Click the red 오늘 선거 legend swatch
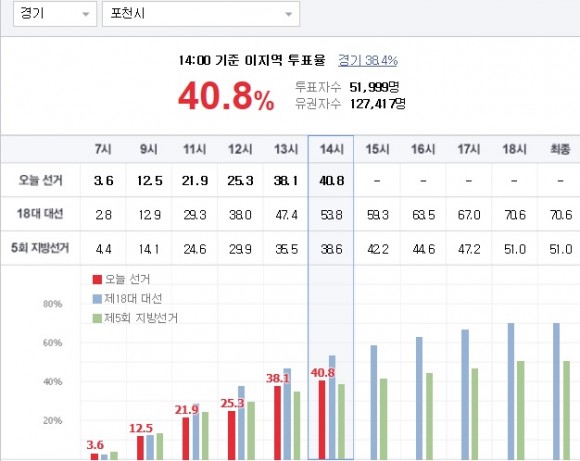 [97, 279]
